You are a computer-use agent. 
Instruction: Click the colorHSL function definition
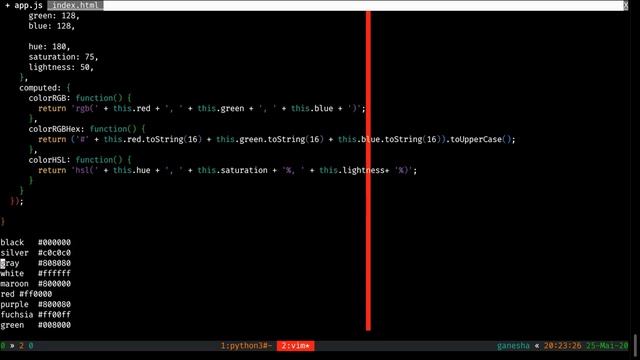click(80, 160)
